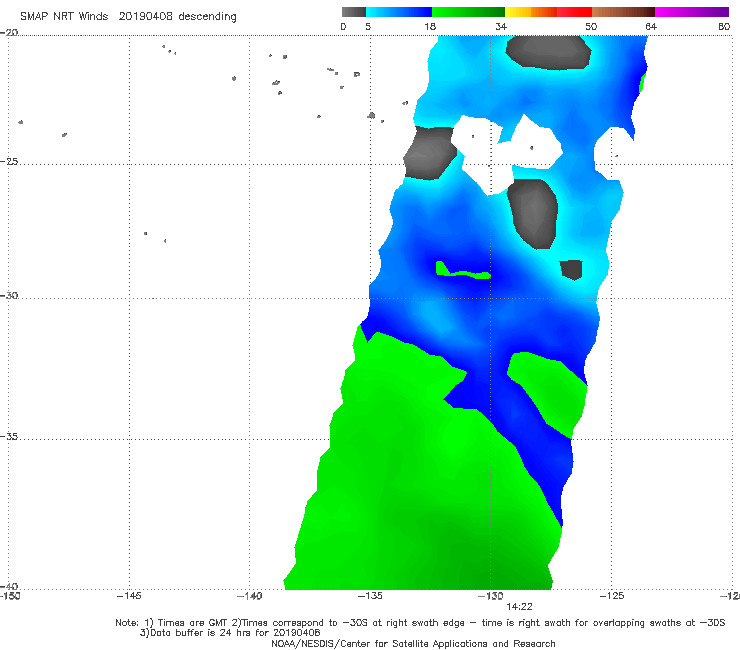The image size is (740, 650).
Task: Pick the red colorbar segment before 50
Action: [x=574, y=12]
